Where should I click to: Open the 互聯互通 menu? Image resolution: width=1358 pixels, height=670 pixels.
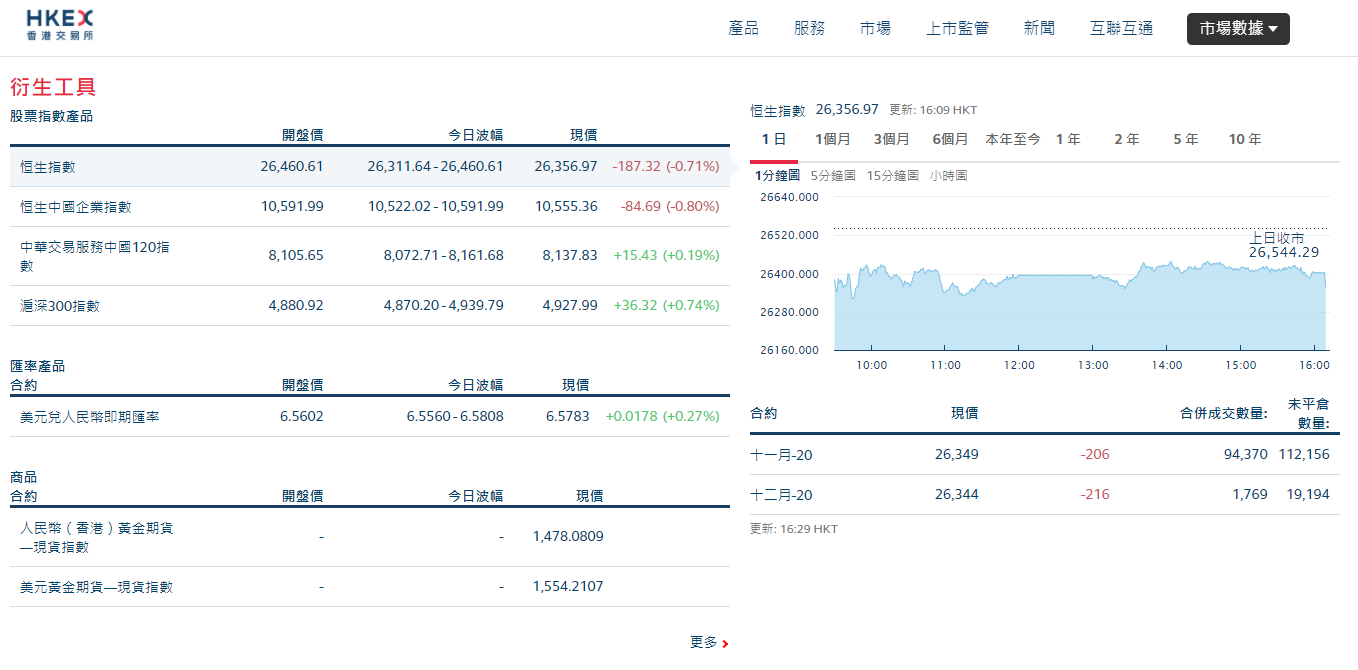click(x=1120, y=28)
